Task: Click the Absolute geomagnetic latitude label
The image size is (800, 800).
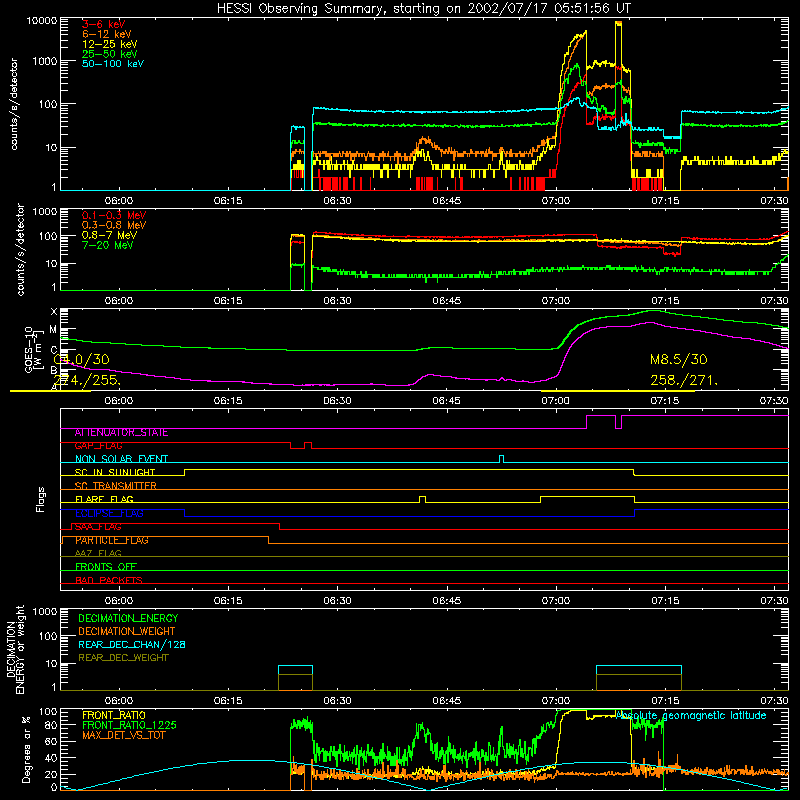Action: [x=691, y=716]
